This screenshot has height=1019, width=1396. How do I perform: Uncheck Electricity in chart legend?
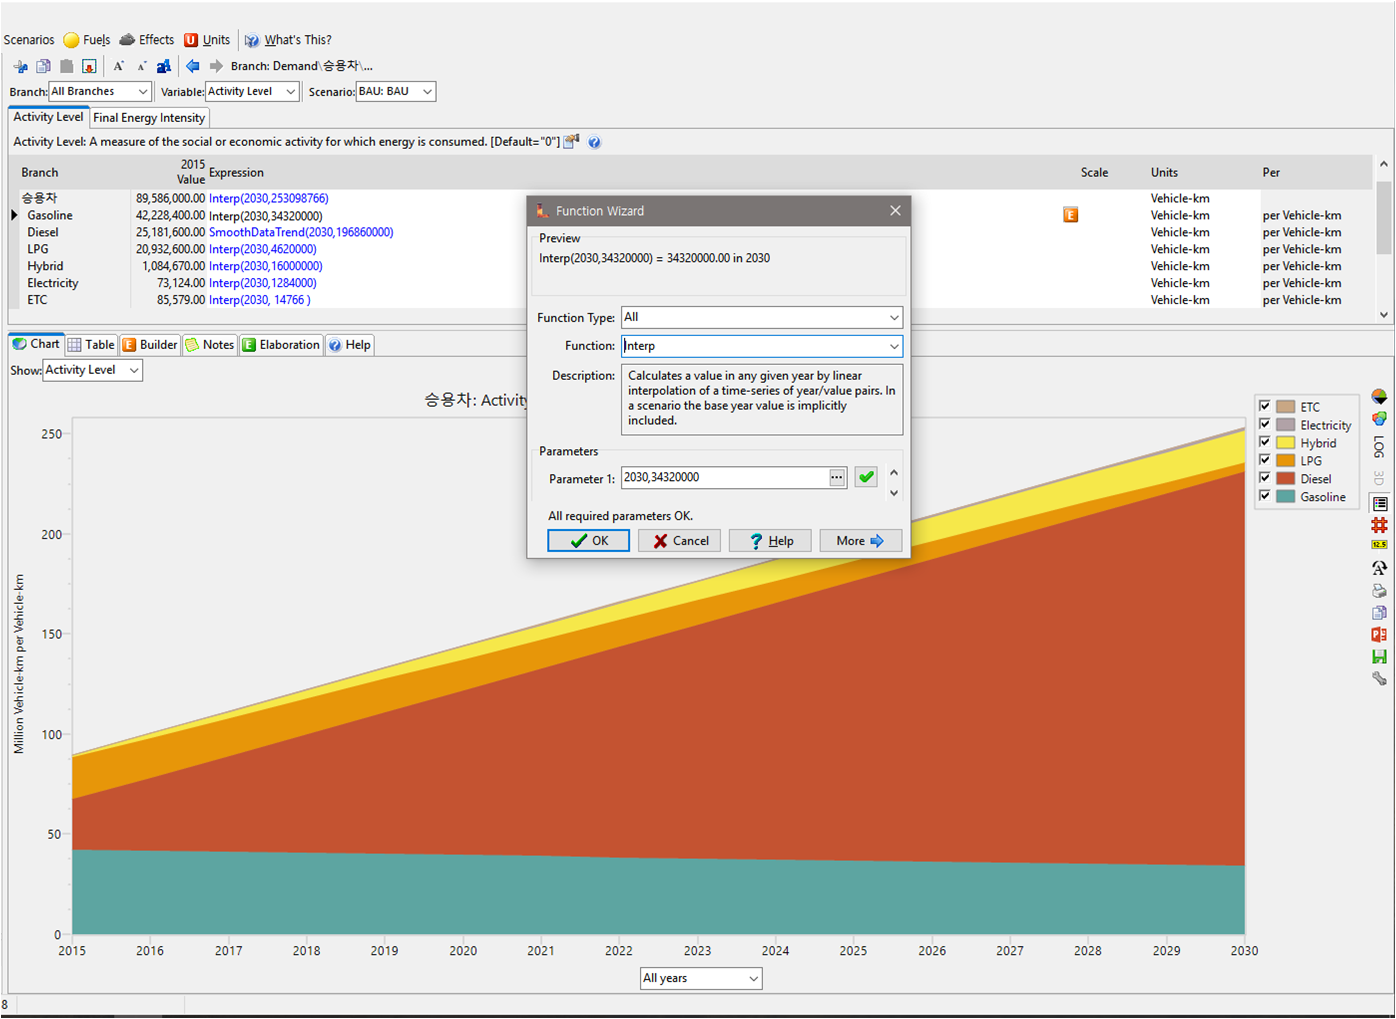tap(1264, 424)
